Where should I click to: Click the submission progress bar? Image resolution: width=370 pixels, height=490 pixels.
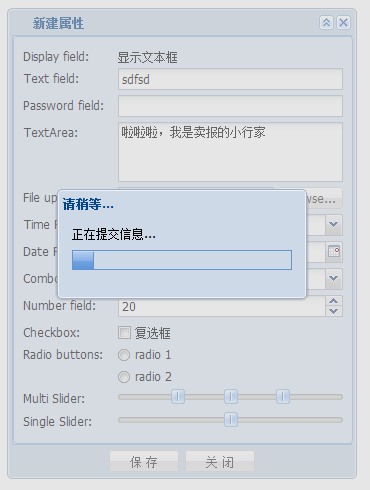[x=182, y=260]
